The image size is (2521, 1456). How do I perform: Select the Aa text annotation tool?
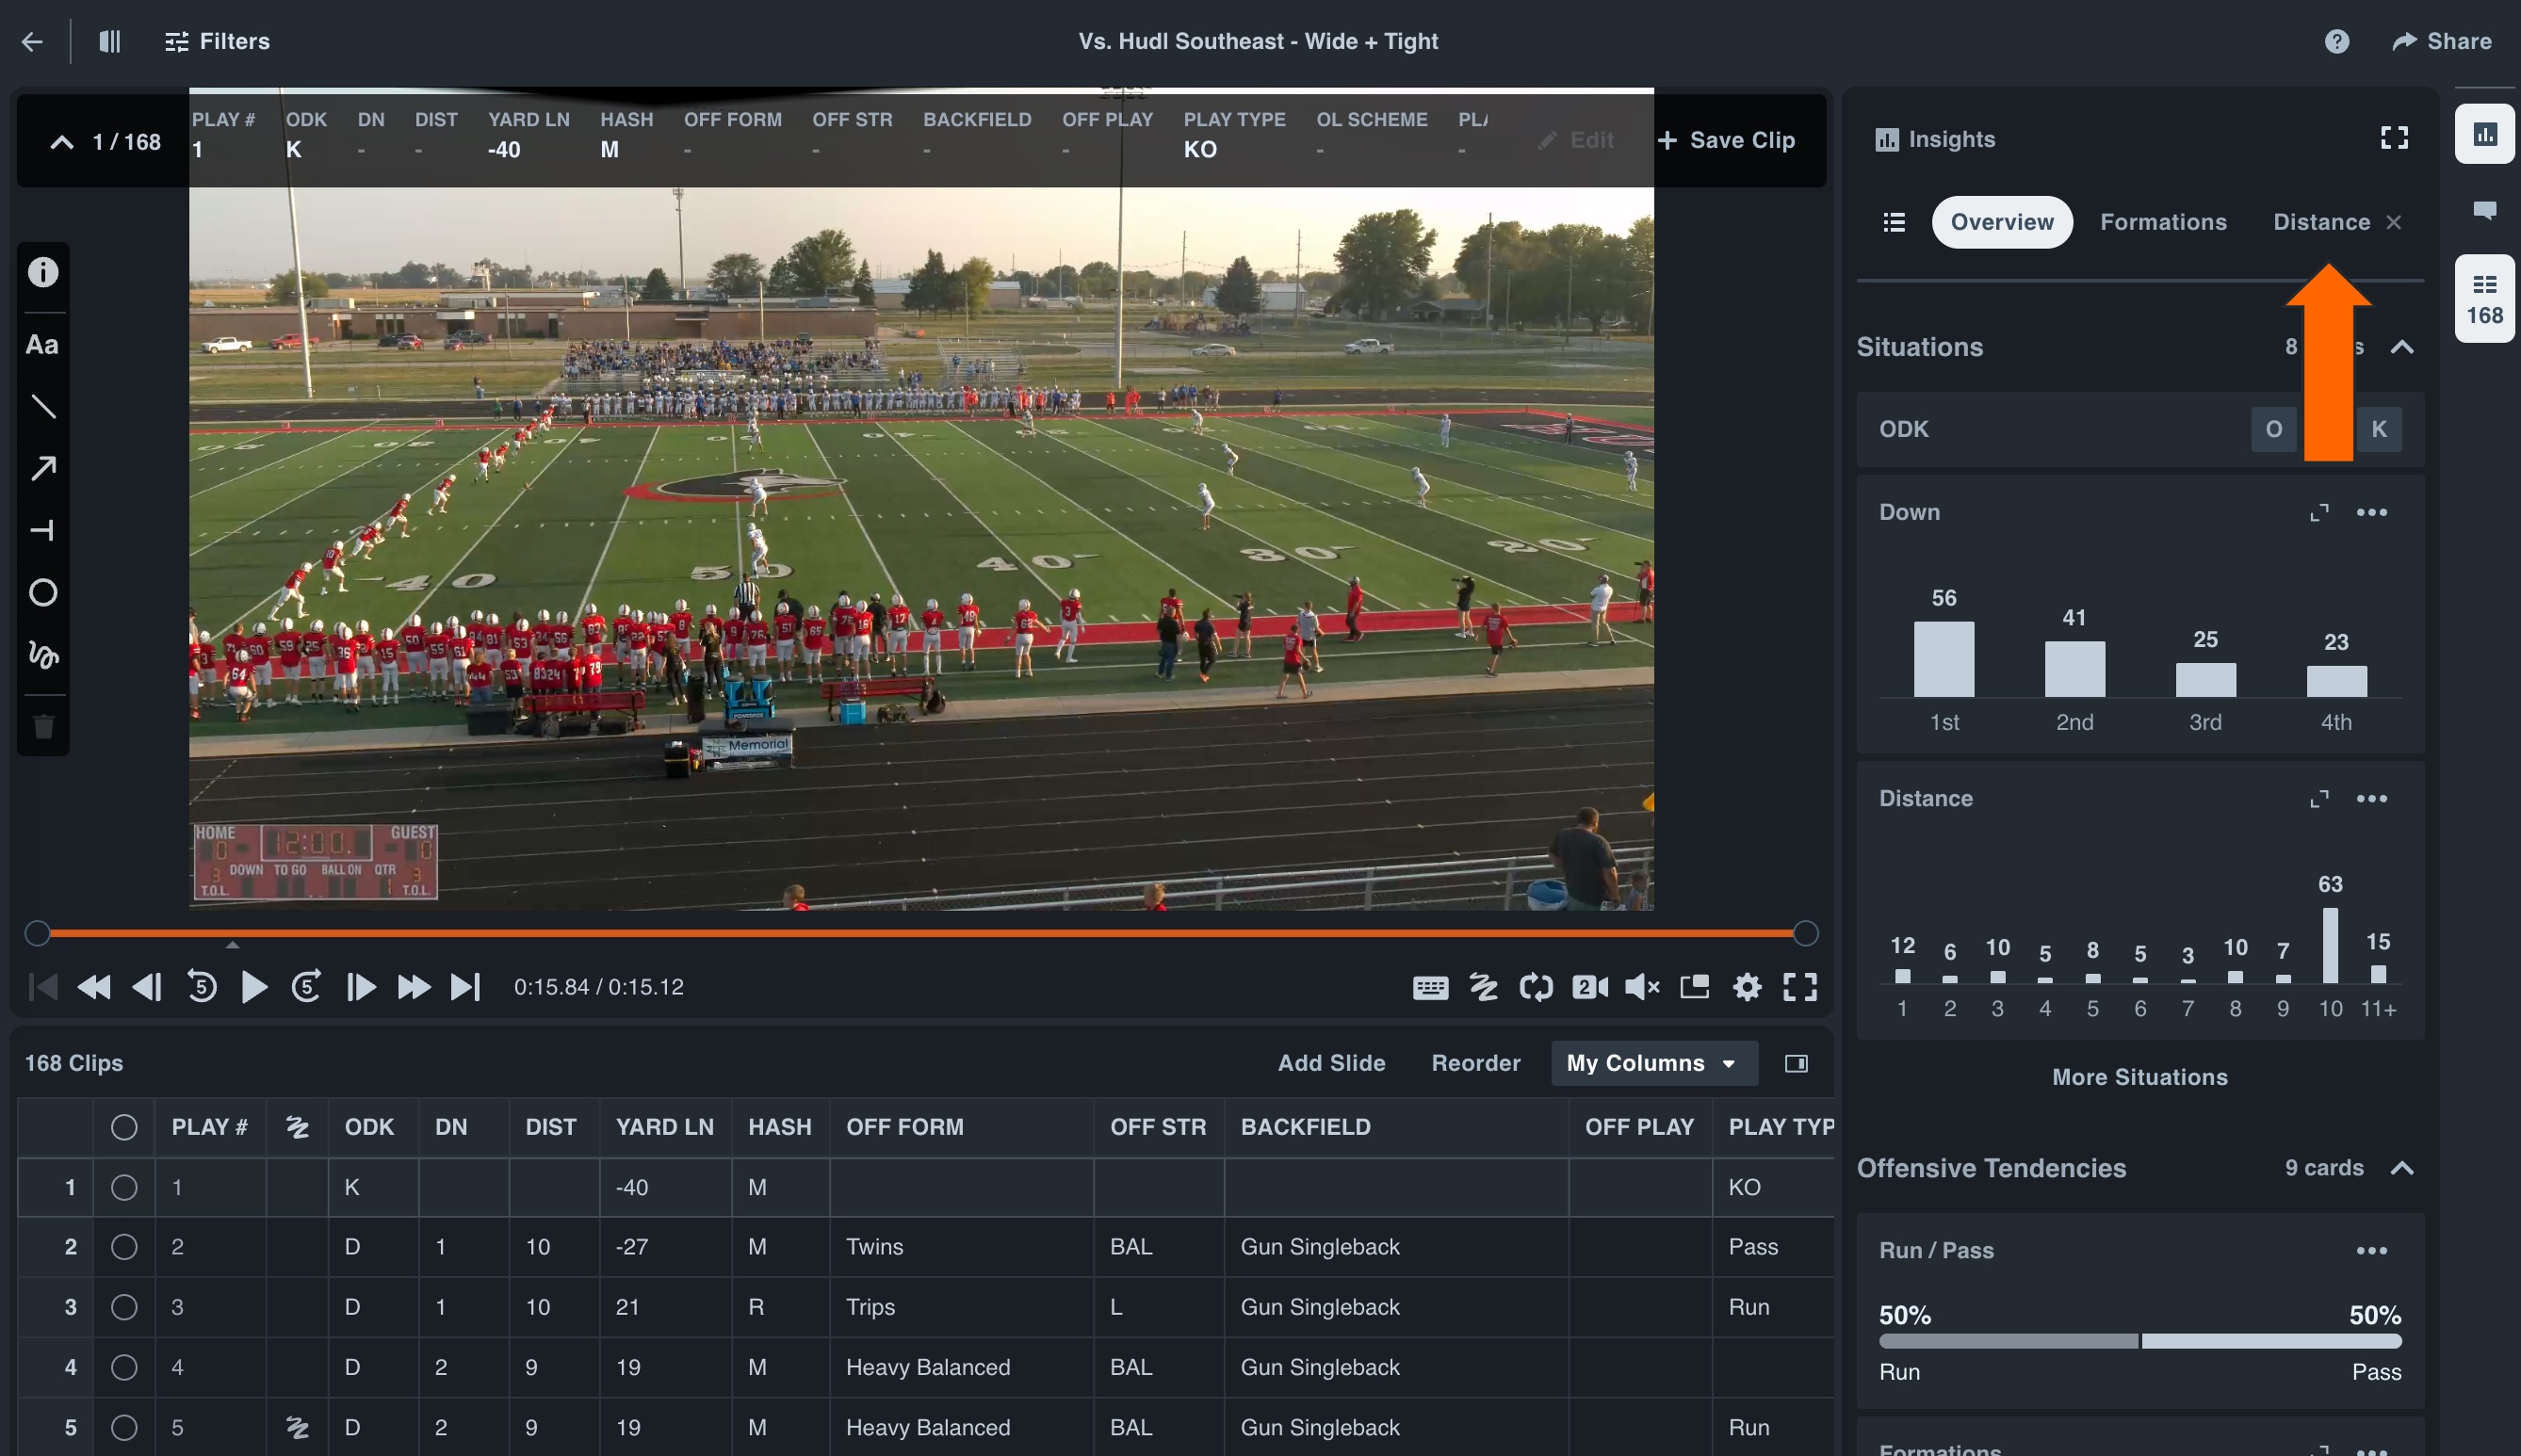tap(43, 344)
